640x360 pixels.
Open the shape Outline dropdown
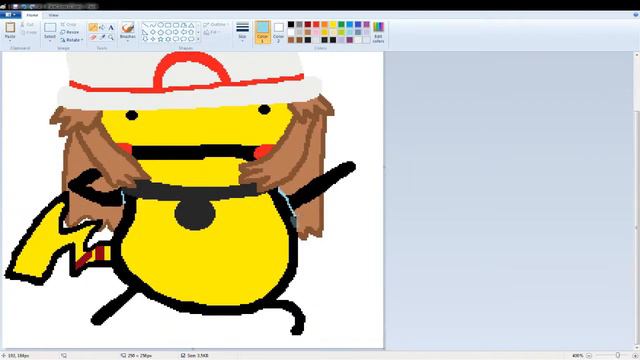pos(216,24)
